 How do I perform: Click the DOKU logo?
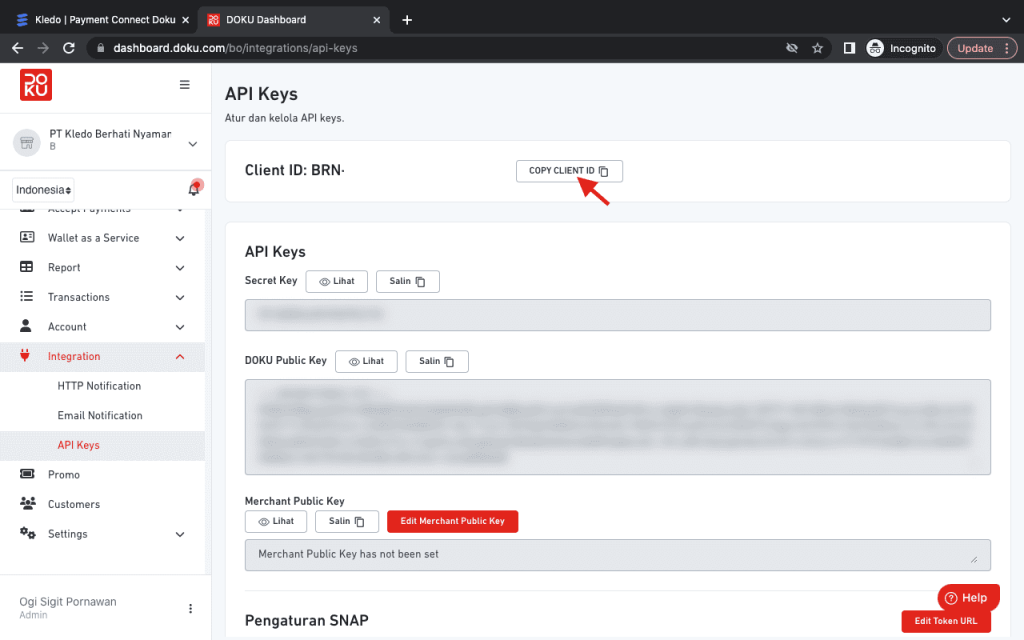pos(36,85)
